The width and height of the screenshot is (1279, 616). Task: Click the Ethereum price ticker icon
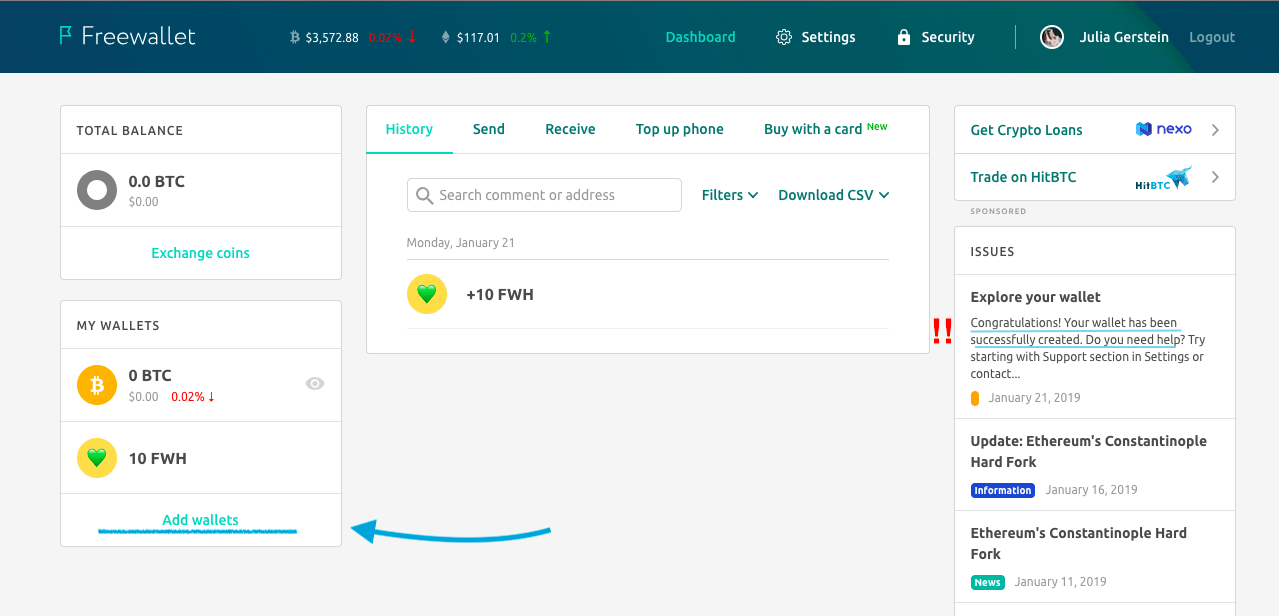click(446, 37)
